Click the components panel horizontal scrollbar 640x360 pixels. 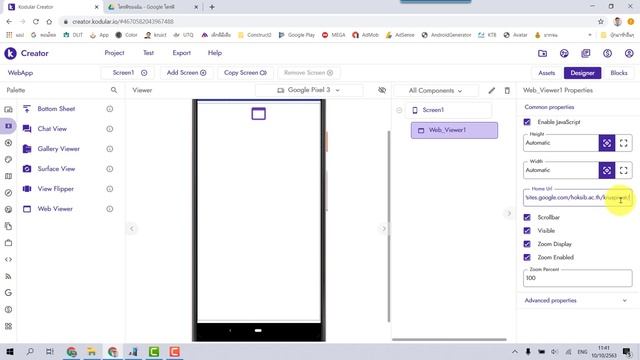(x=449, y=339)
